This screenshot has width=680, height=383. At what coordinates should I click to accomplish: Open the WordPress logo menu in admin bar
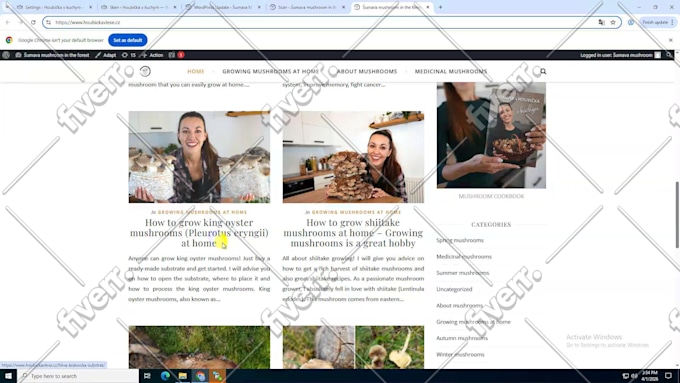click(x=6, y=55)
